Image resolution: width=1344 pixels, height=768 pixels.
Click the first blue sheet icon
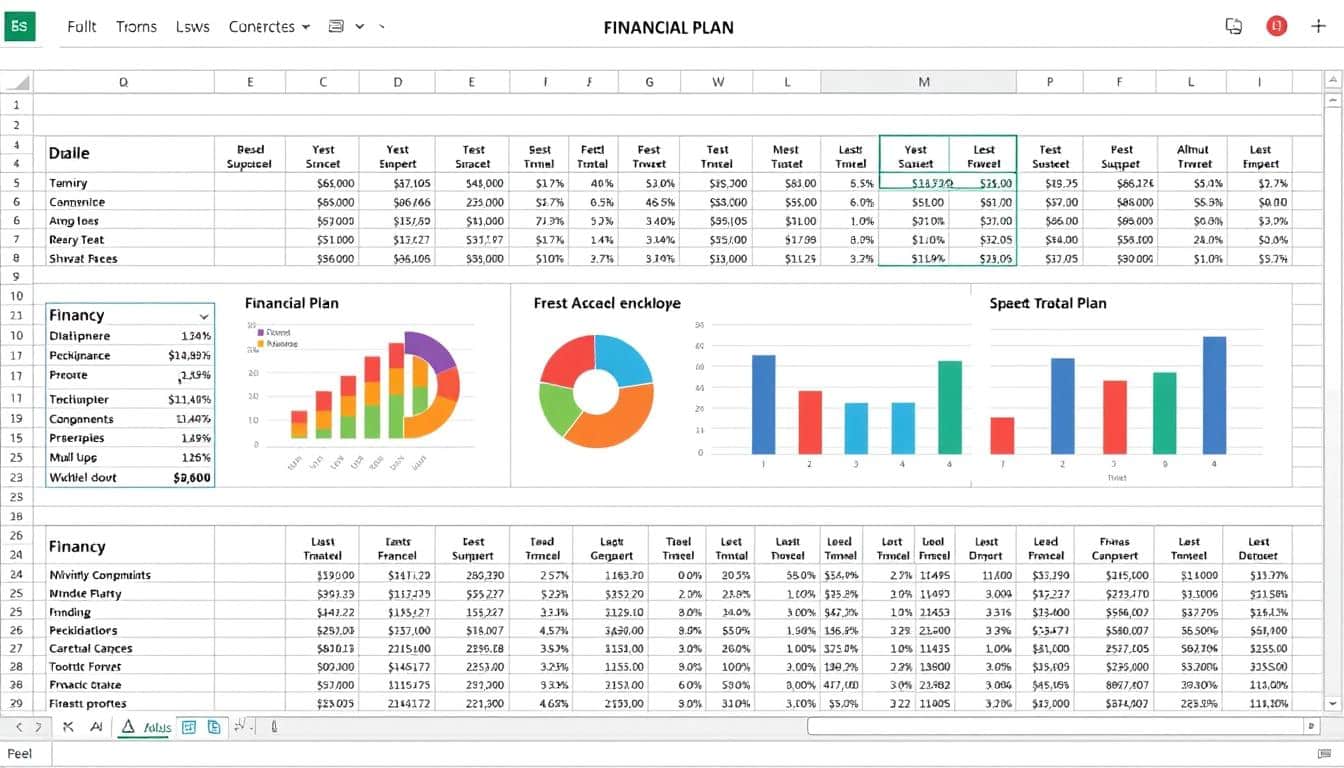[x=188, y=727]
